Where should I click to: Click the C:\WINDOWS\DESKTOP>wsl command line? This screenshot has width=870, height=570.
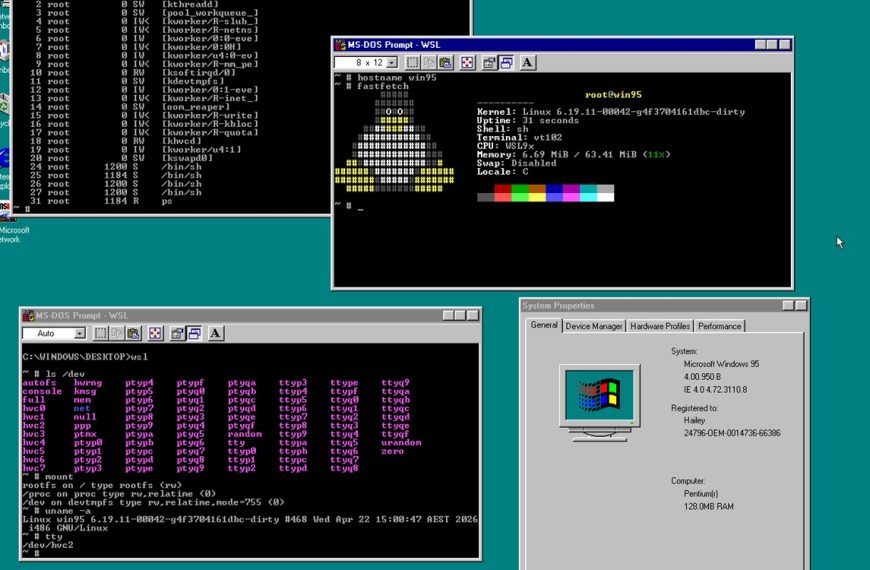pos(85,357)
